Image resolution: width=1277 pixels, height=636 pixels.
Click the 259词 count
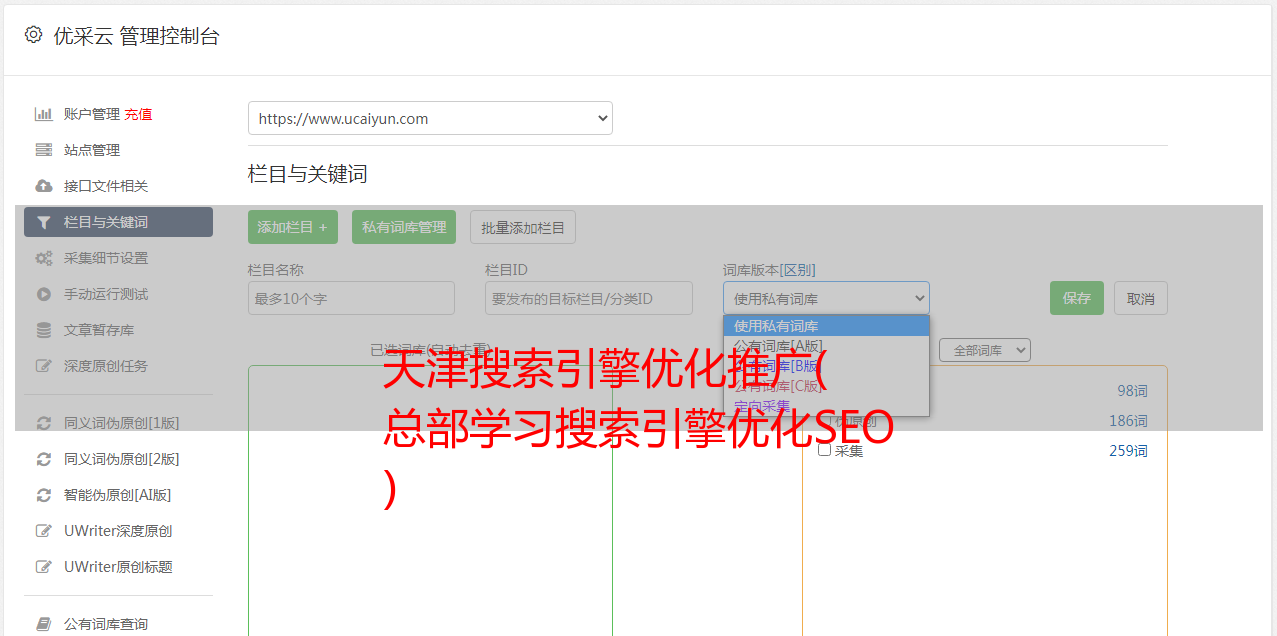pos(1128,451)
